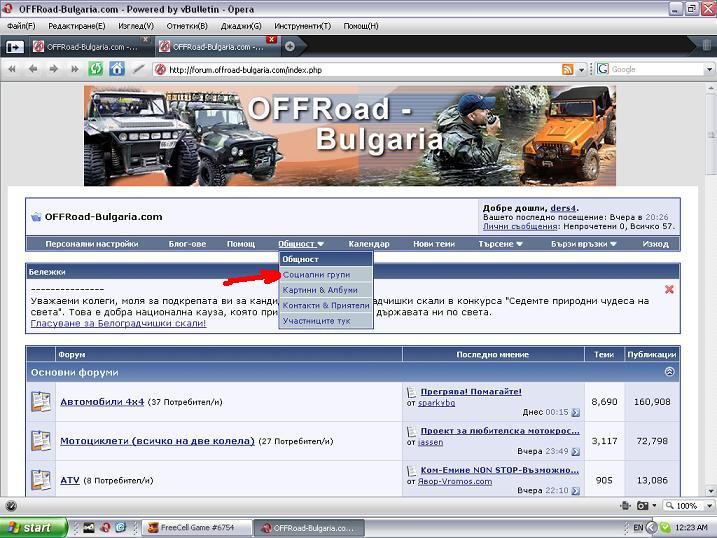Screen dimensions: 717x538
Task: Open new tab with plus button
Action: pos(290,46)
